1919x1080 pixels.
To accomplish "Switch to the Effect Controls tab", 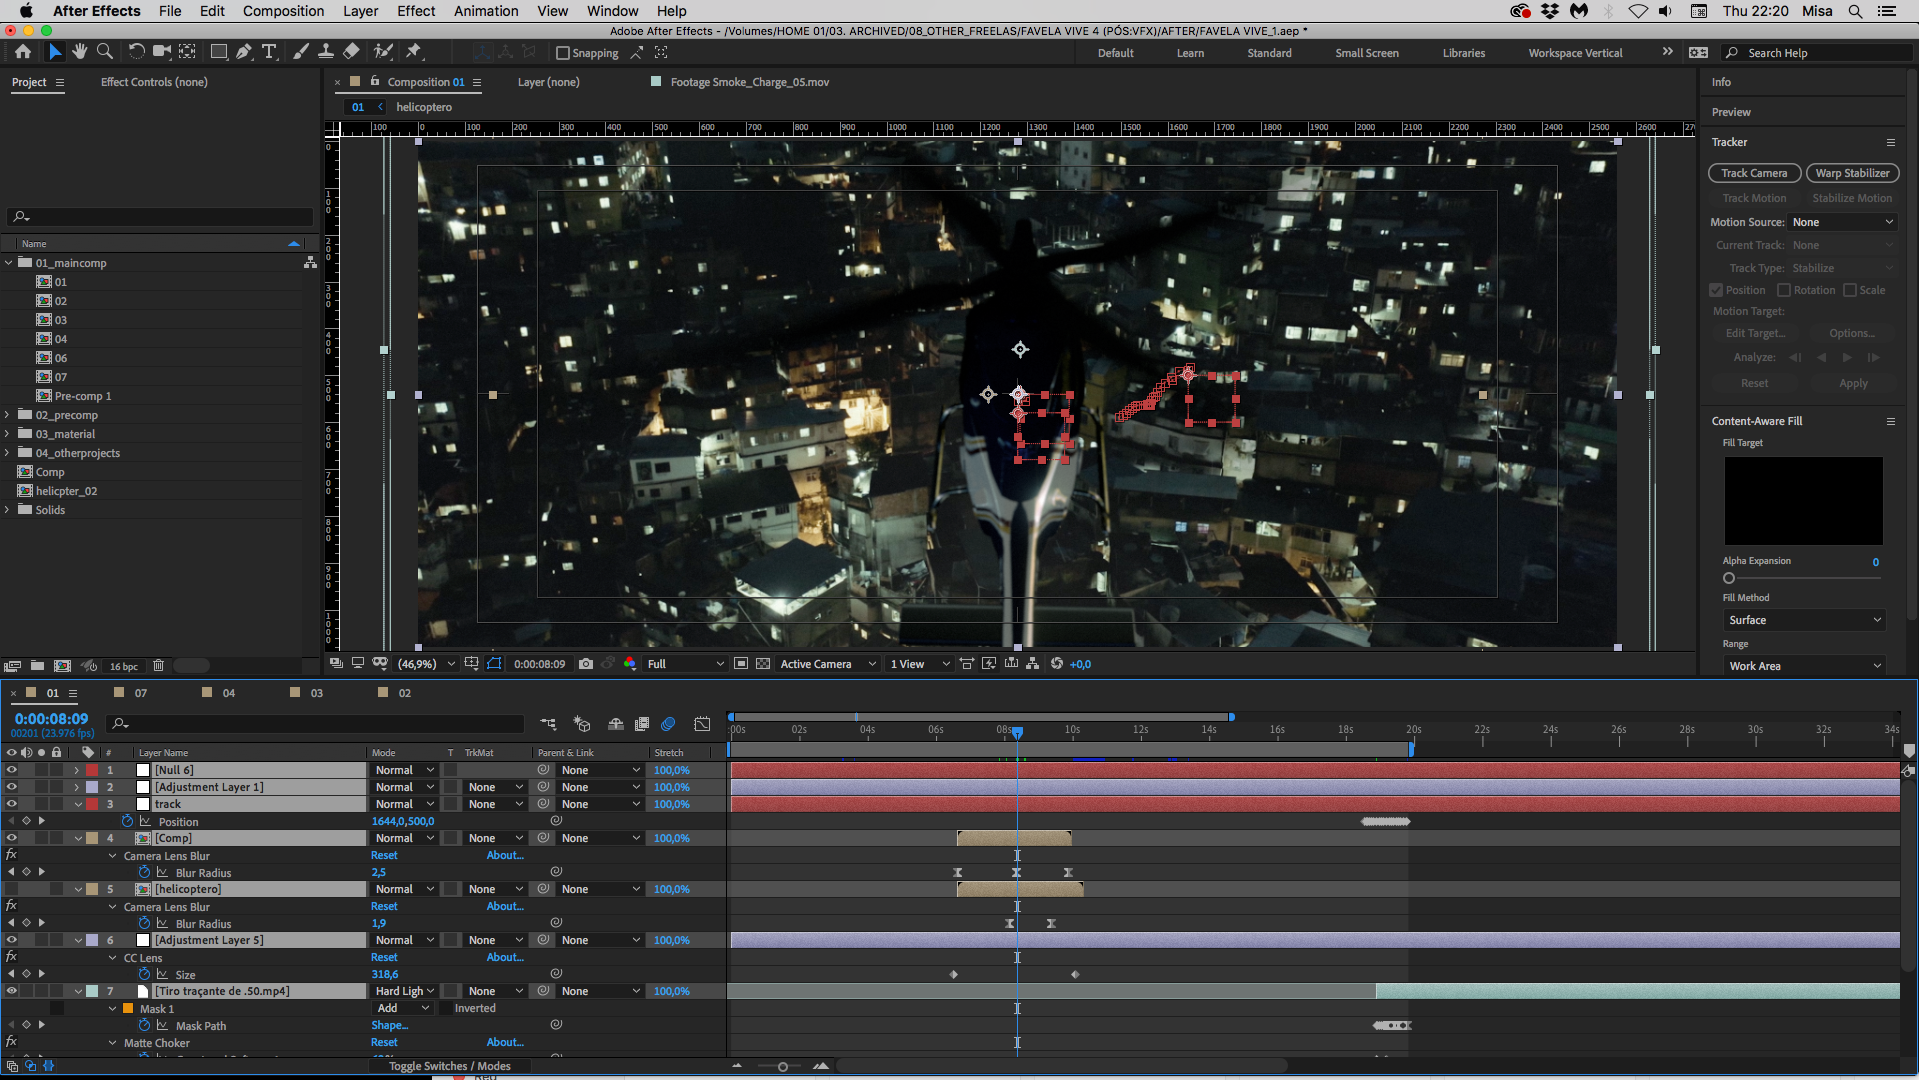I will tap(154, 82).
